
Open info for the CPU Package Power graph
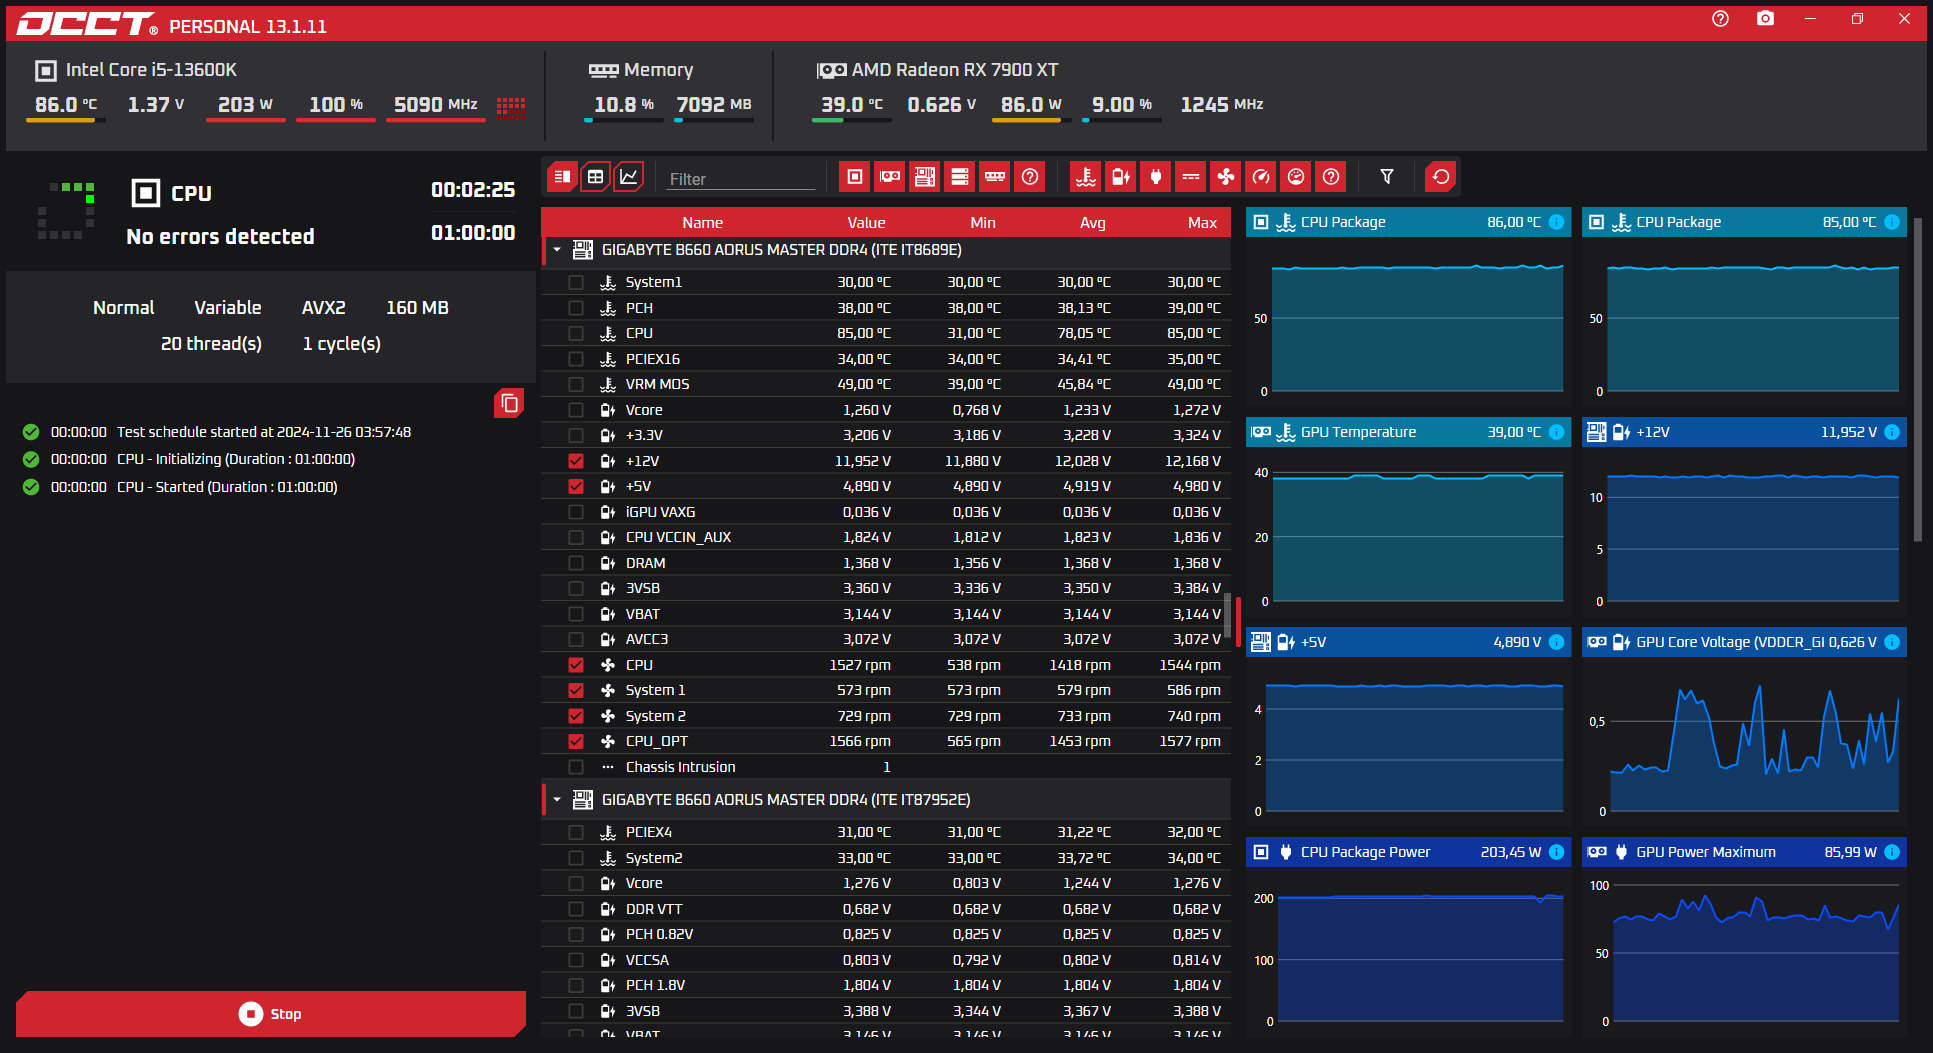1557,852
